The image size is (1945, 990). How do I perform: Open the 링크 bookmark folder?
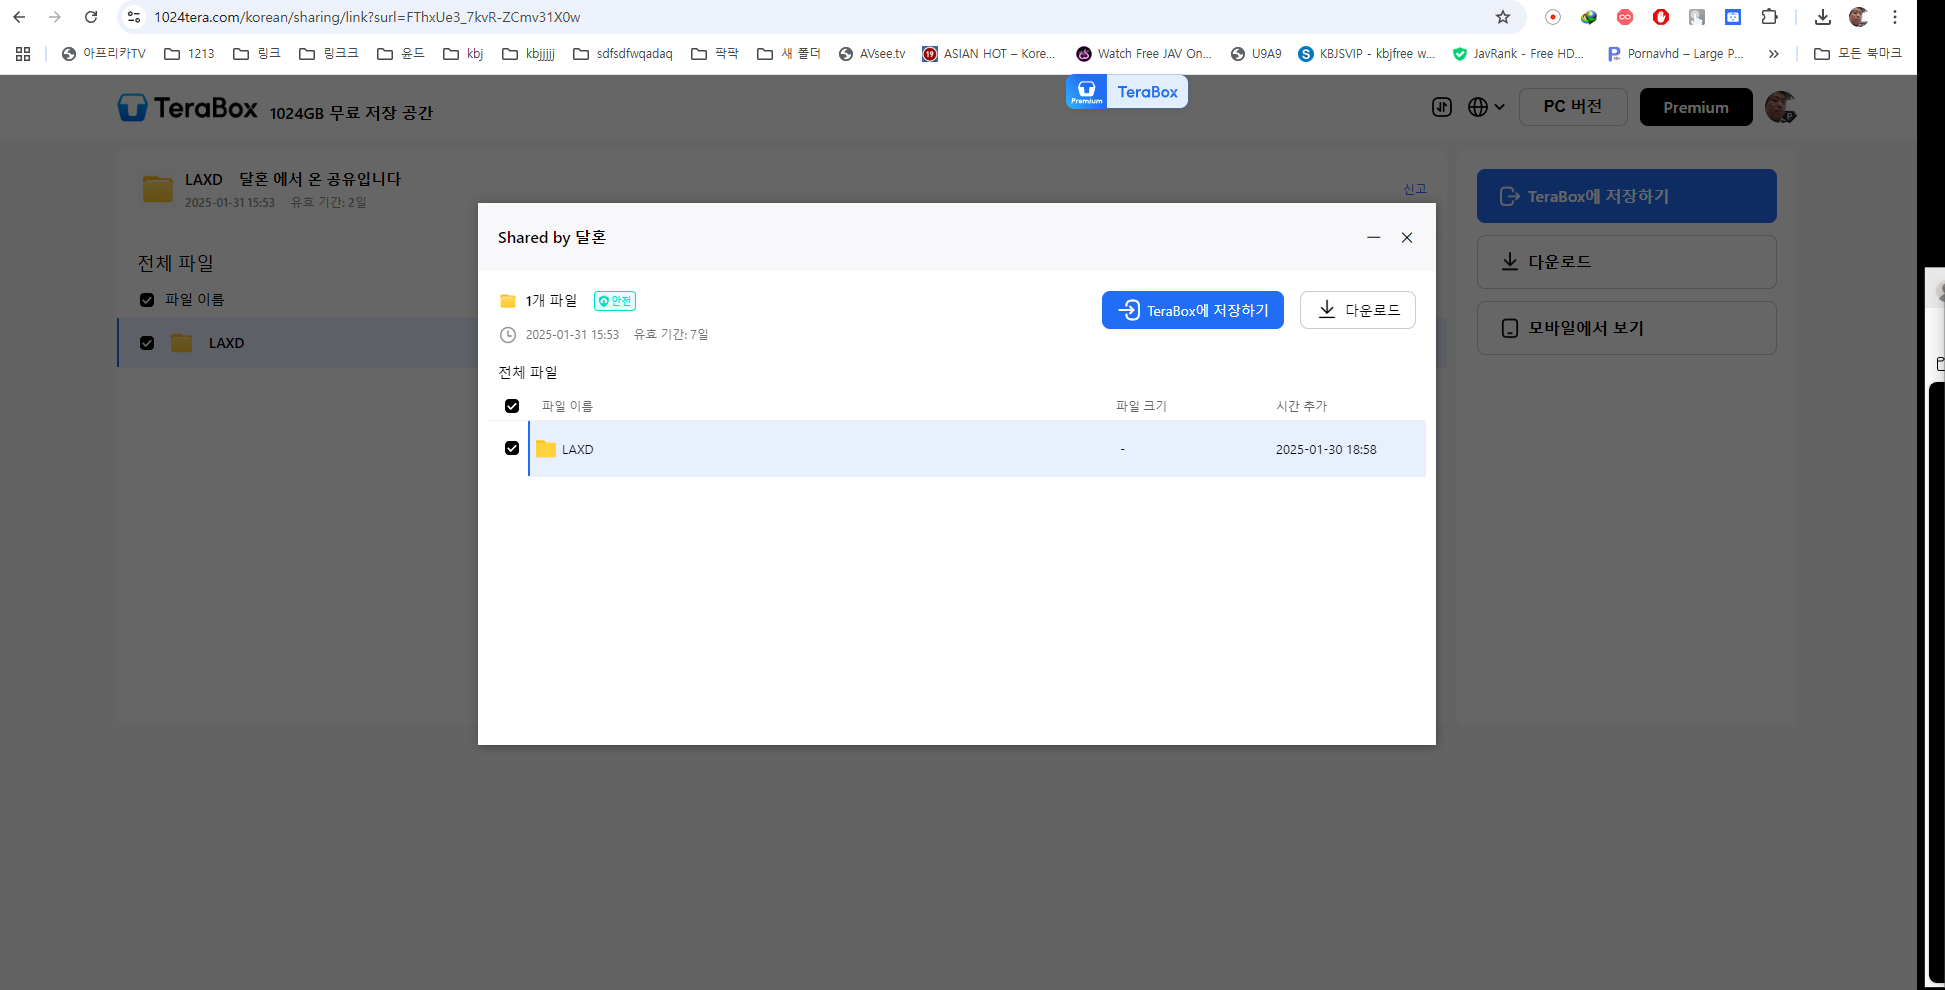257,54
